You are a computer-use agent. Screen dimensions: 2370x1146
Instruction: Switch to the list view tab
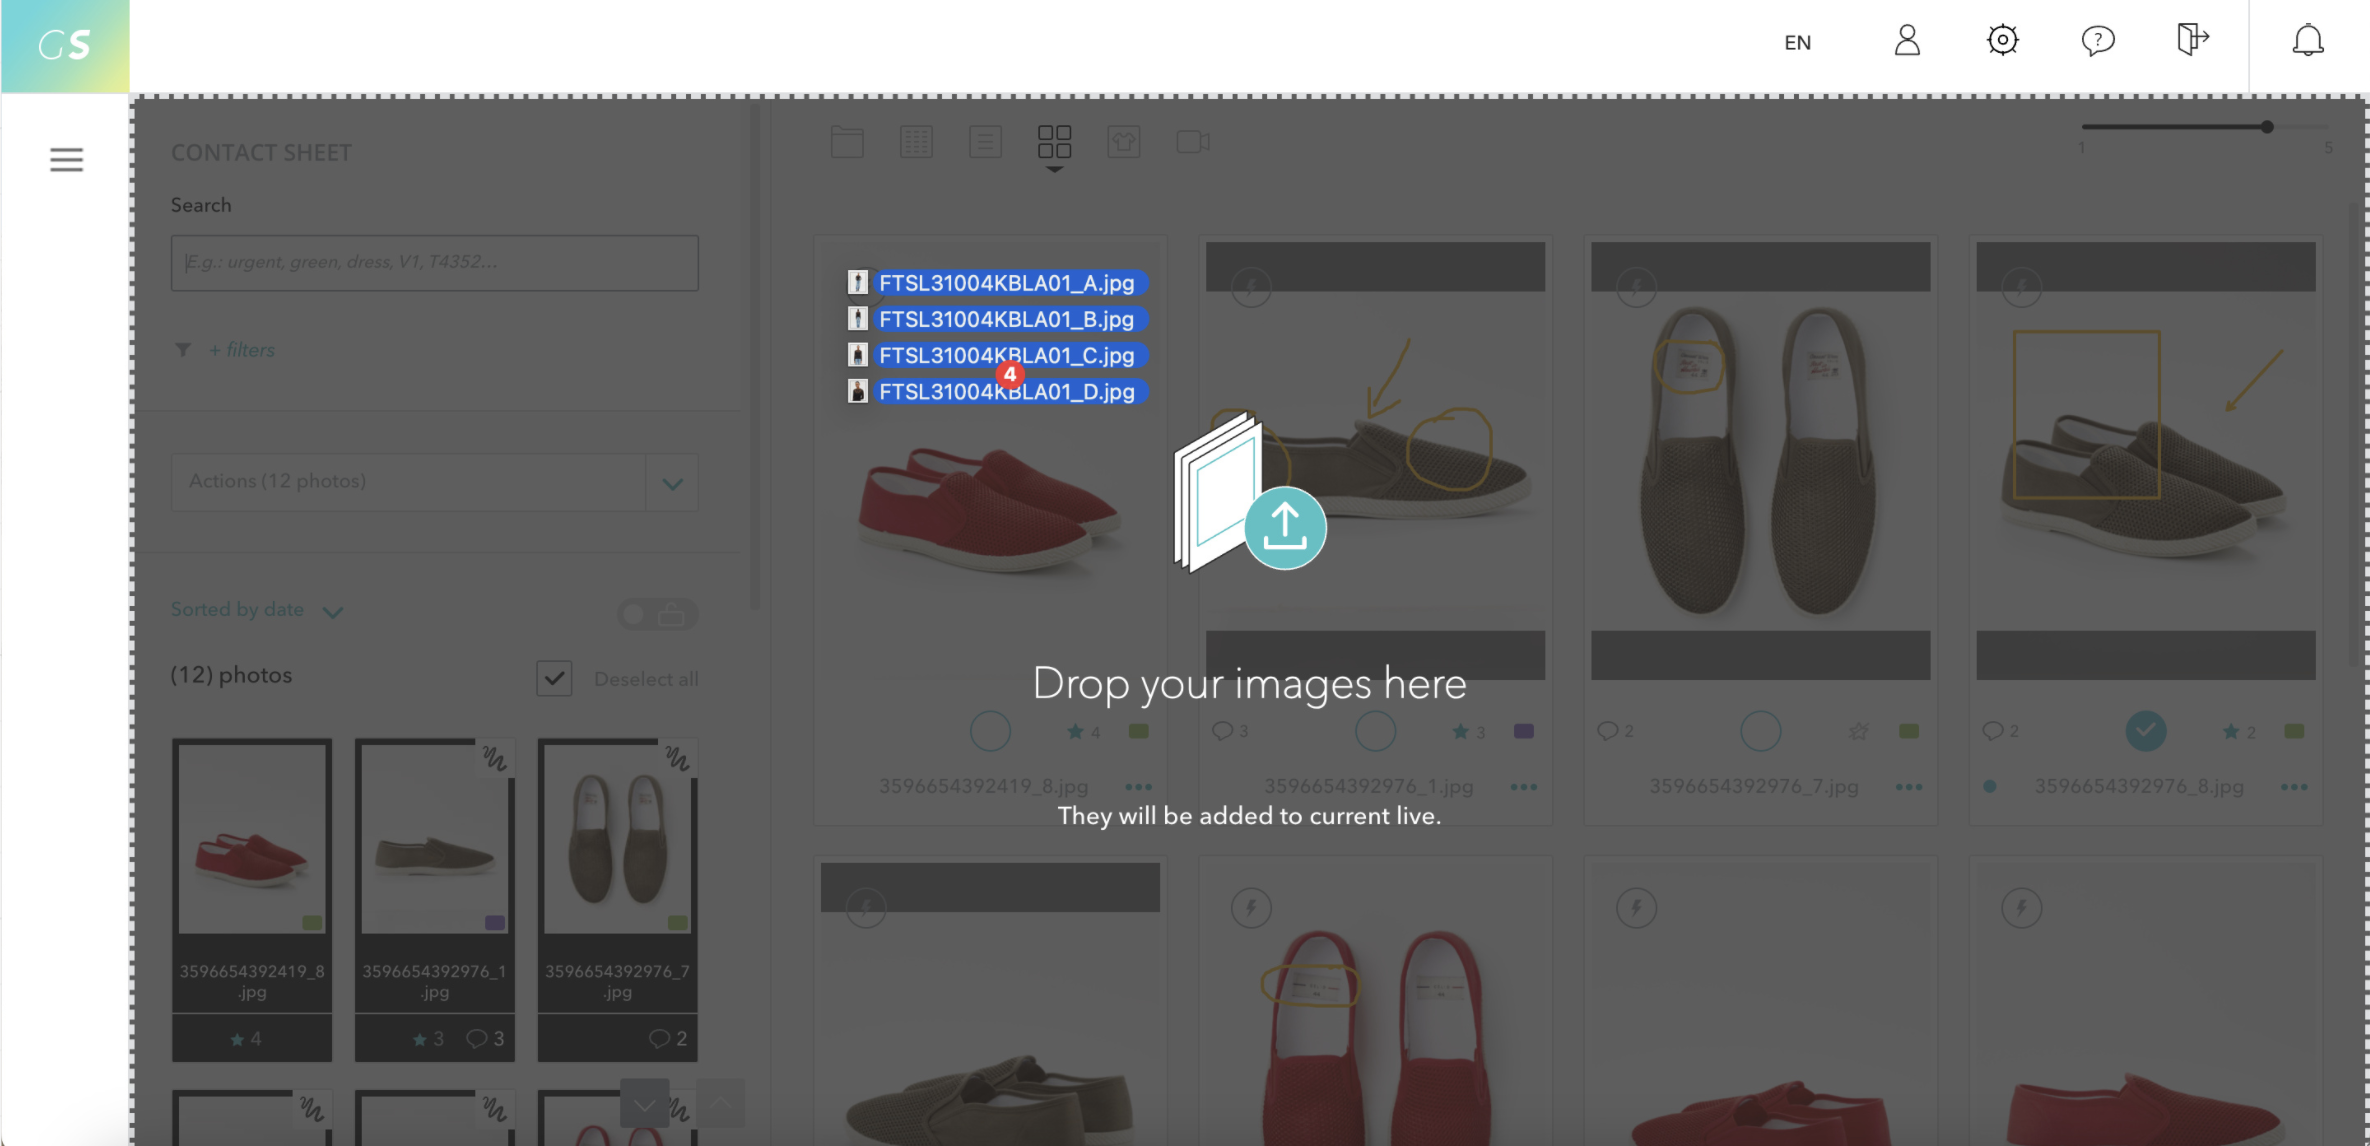click(x=985, y=142)
